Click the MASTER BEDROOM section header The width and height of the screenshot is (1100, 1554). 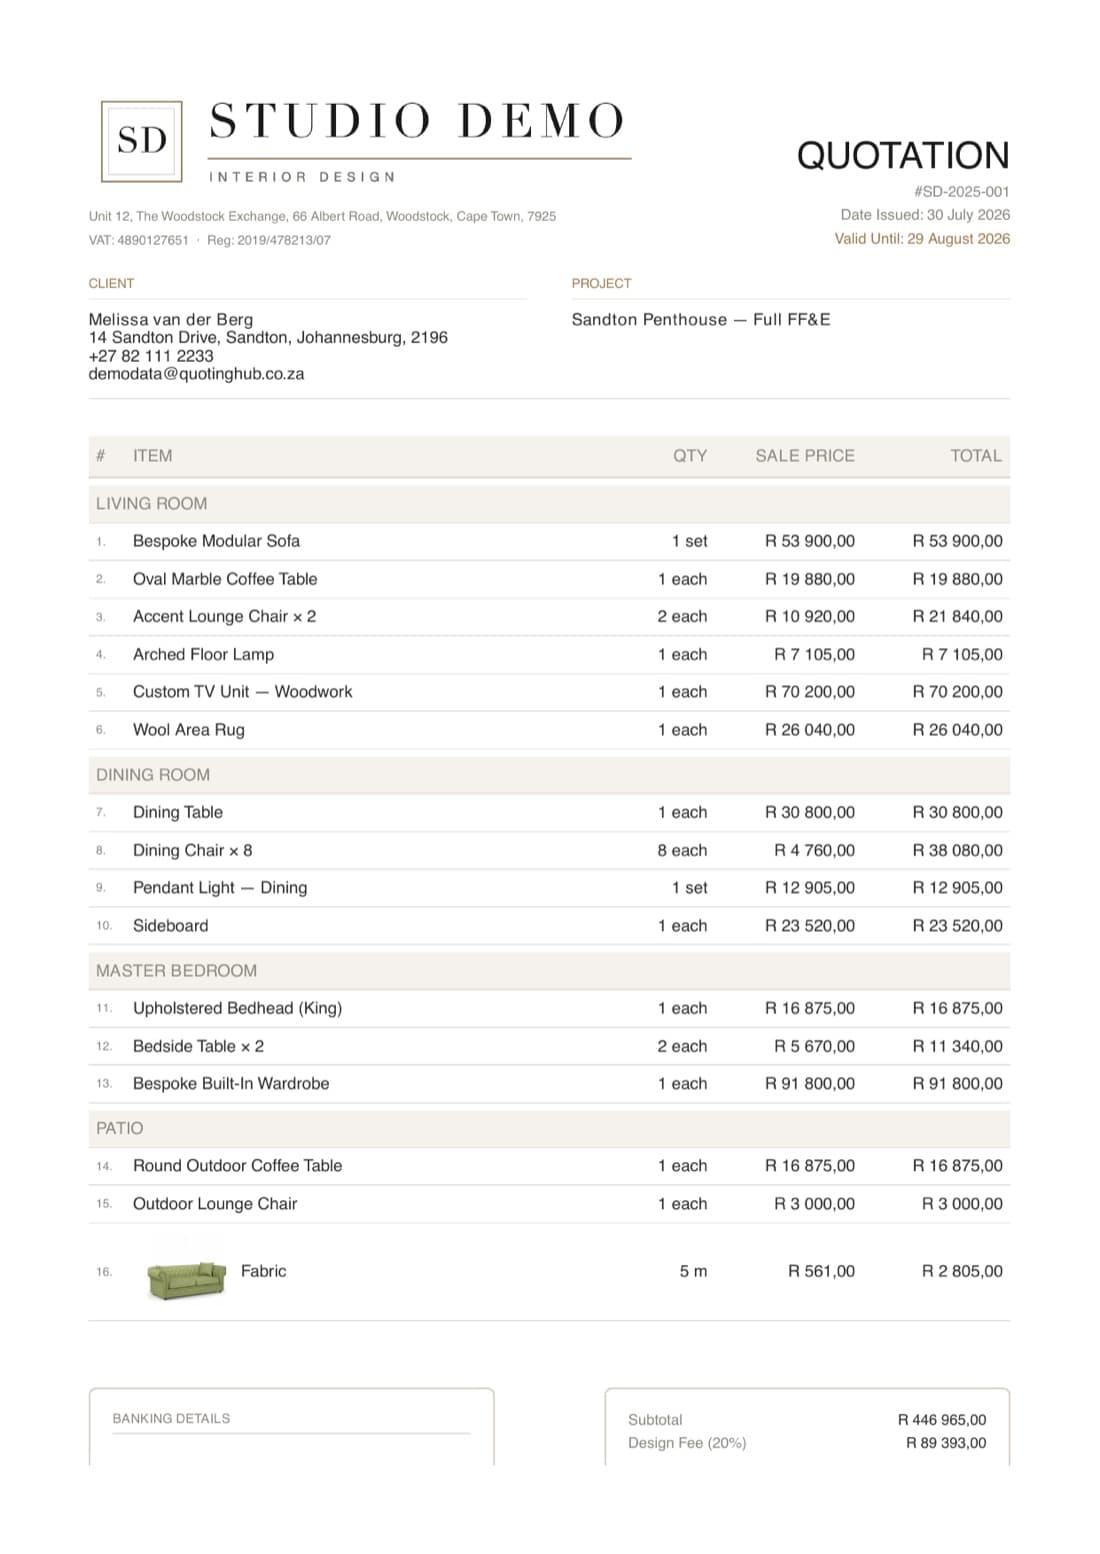[549, 971]
